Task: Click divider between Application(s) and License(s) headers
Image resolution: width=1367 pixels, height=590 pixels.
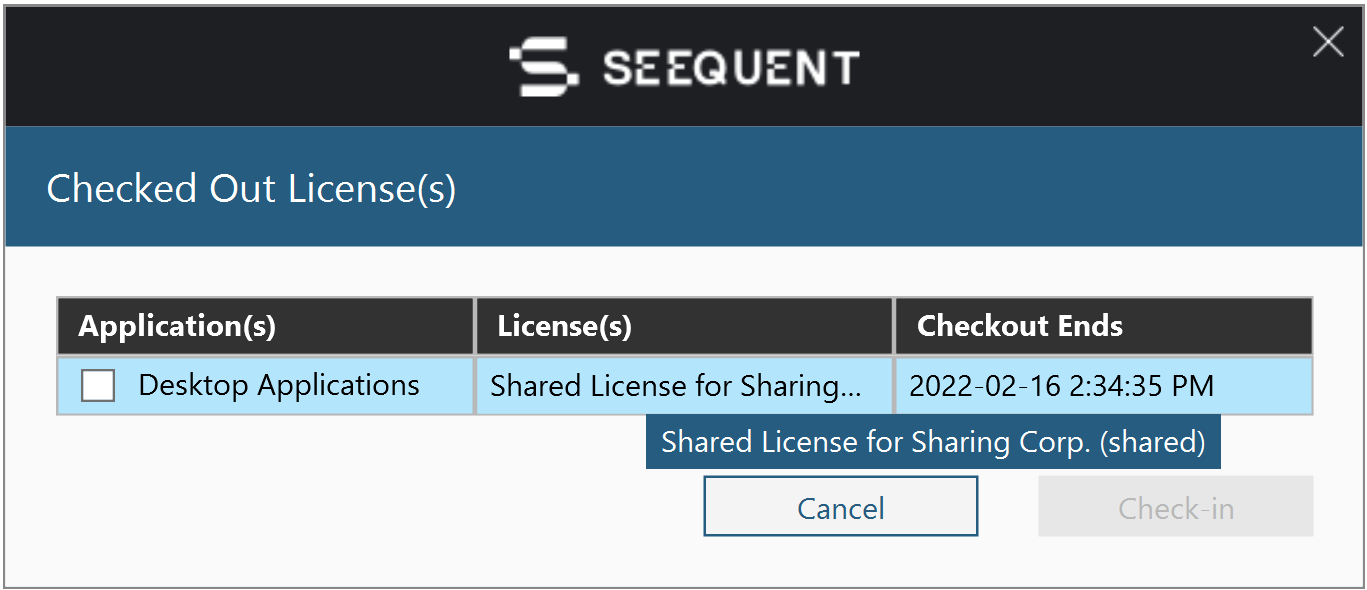Action: coord(475,326)
